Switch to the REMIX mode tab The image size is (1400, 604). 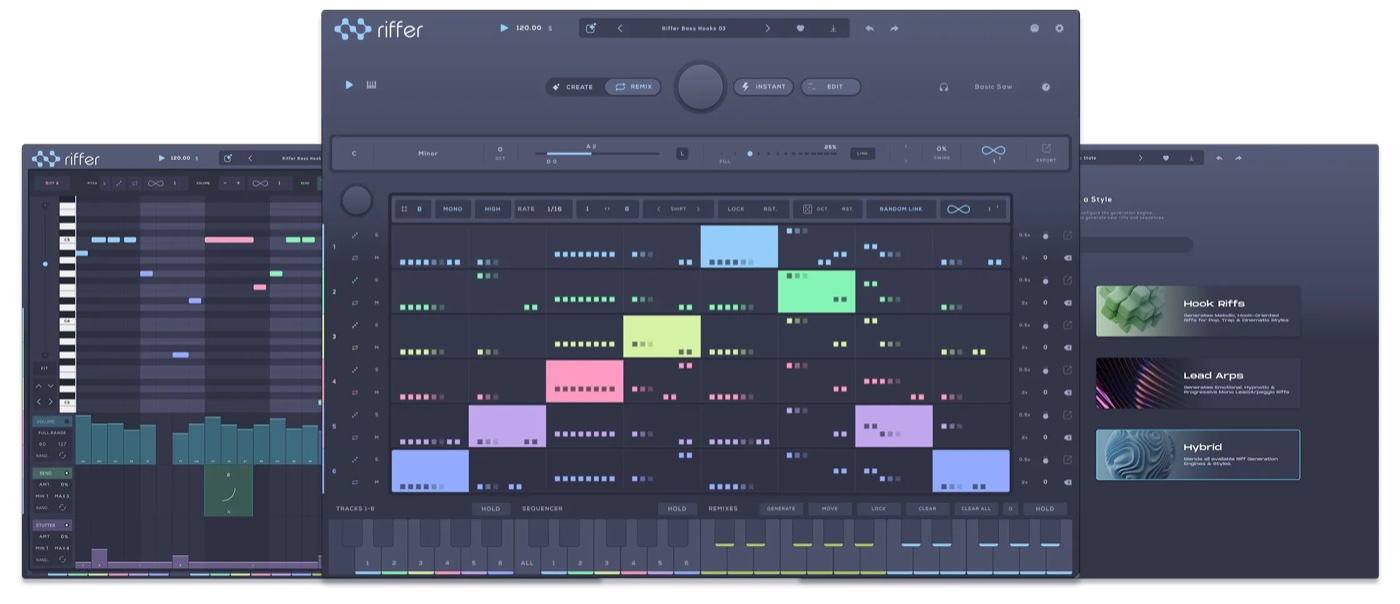[633, 87]
